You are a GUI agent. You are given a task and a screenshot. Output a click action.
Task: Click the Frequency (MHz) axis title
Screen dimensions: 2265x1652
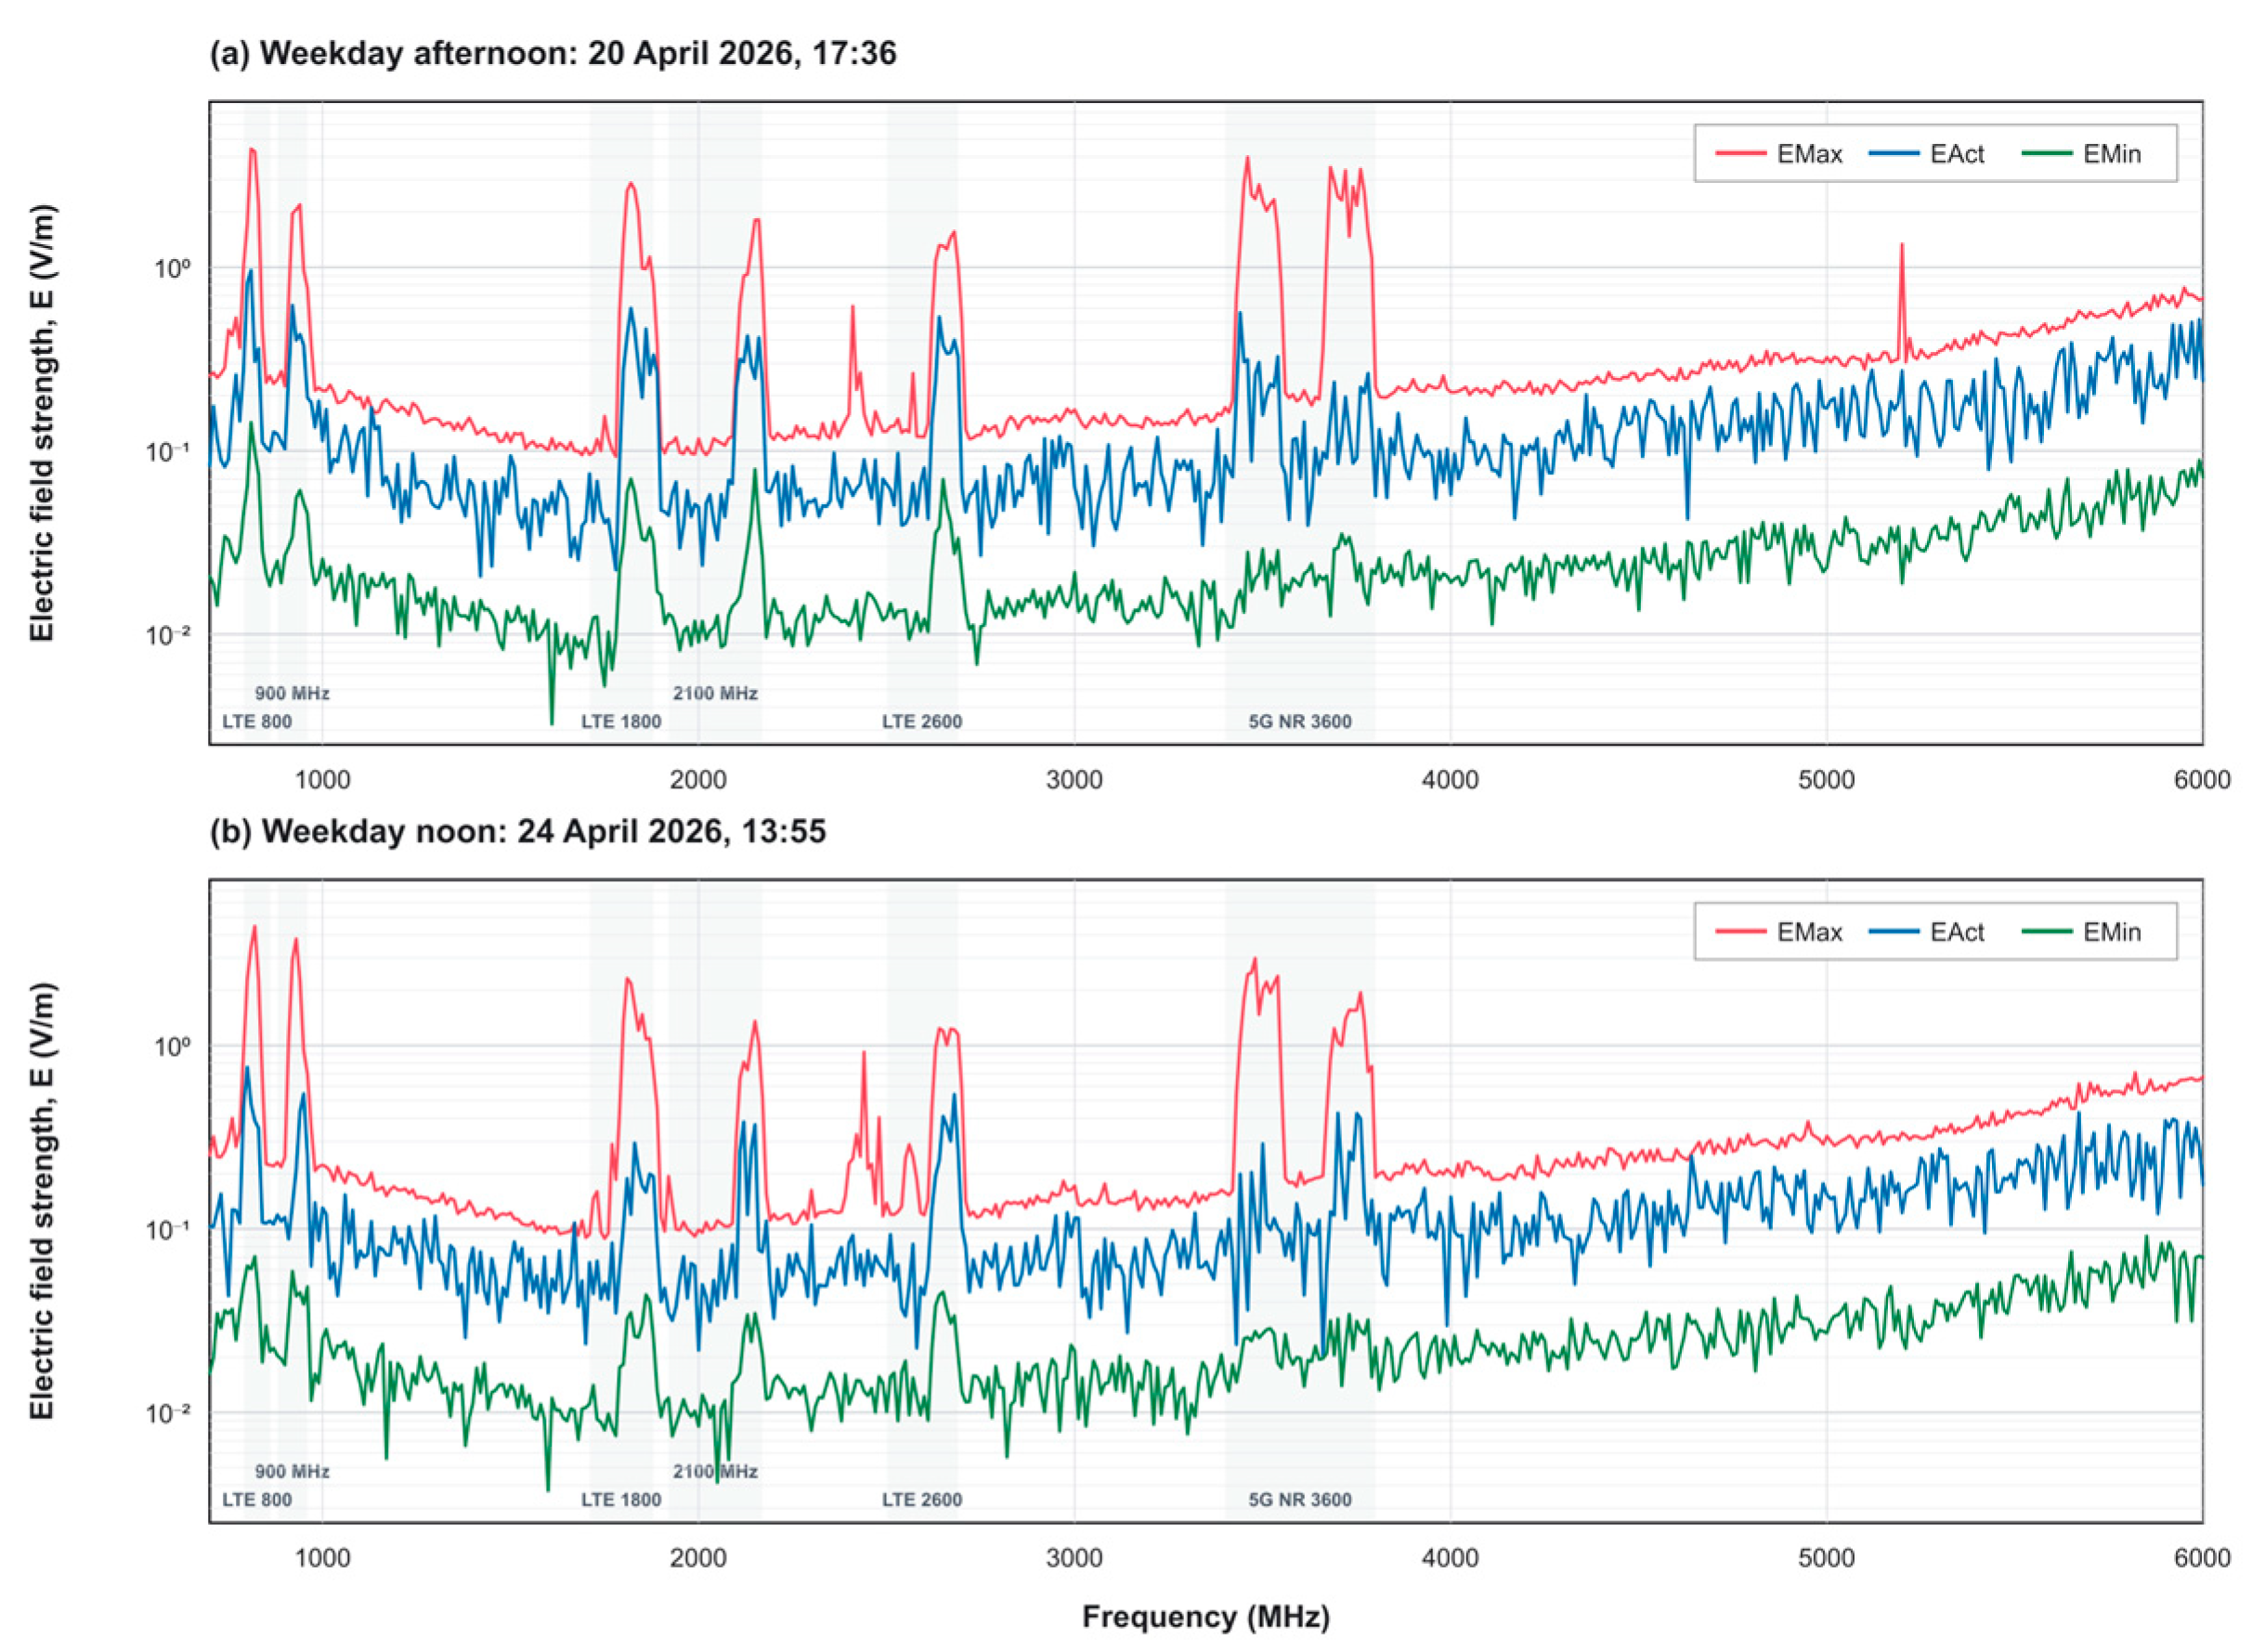(x=1206, y=1616)
